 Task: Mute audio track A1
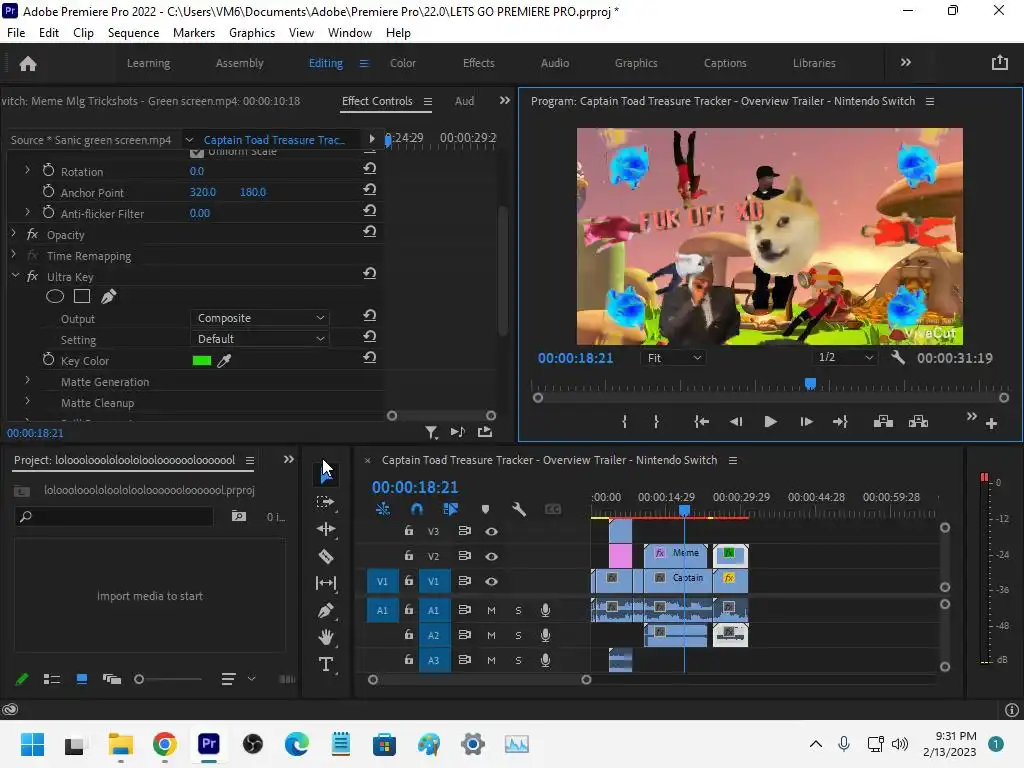491,610
